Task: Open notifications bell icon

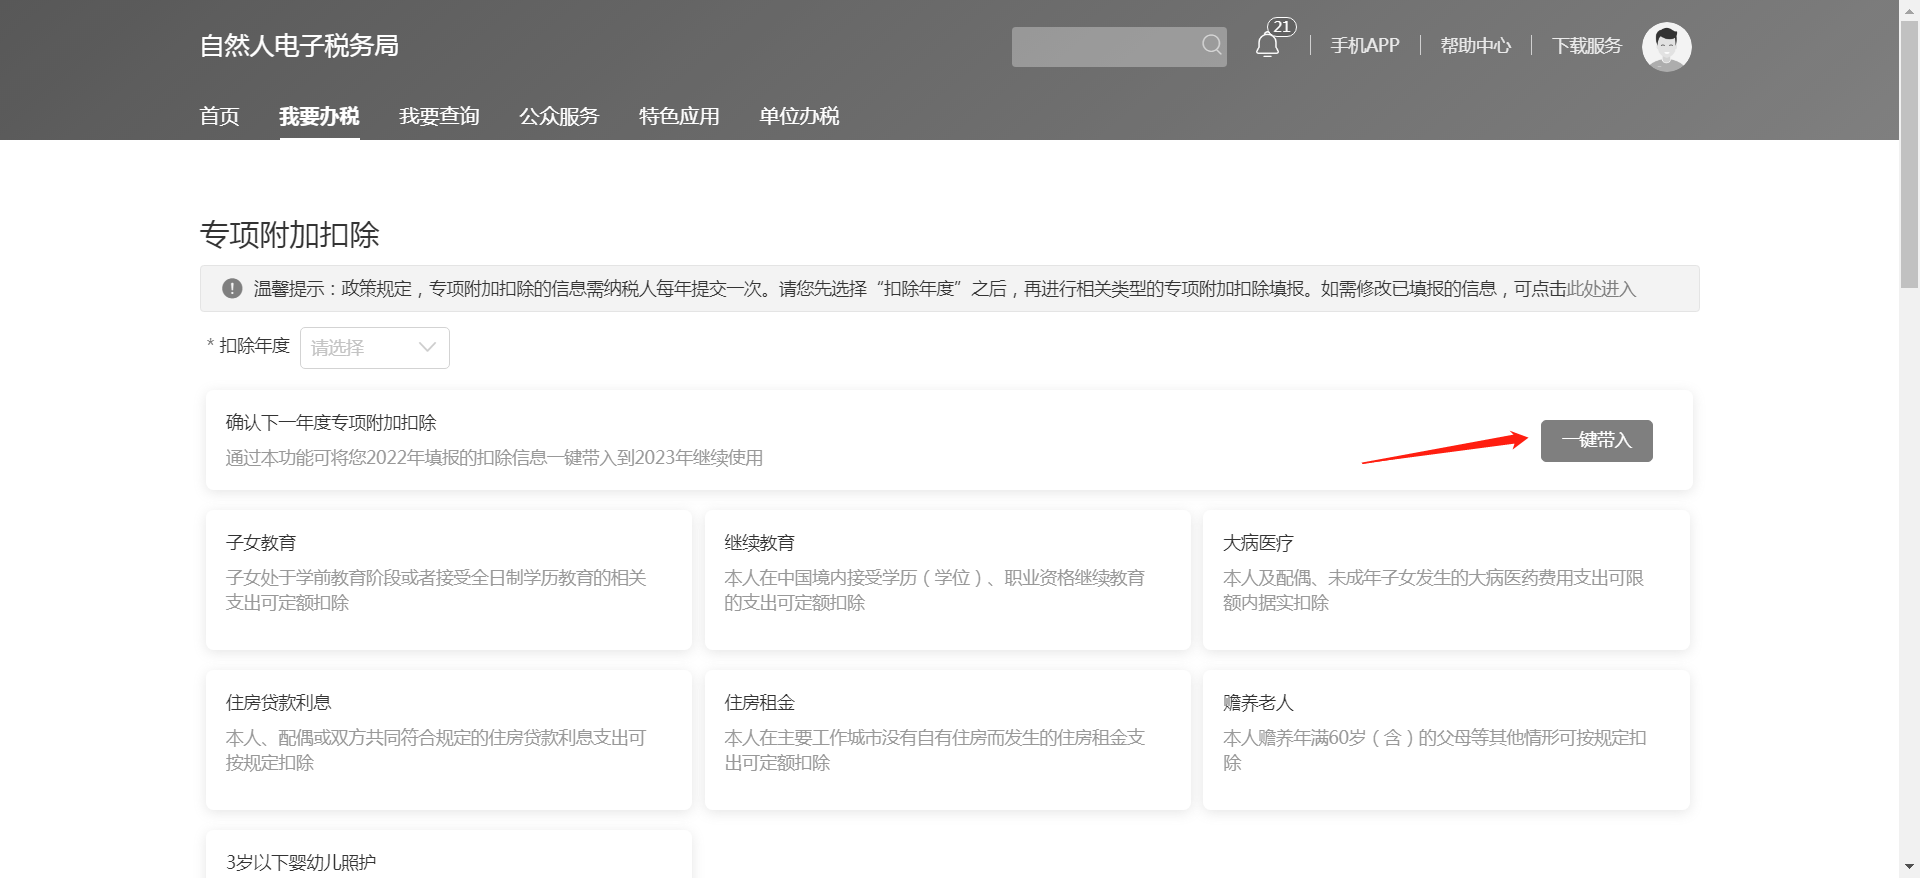Action: [1267, 45]
